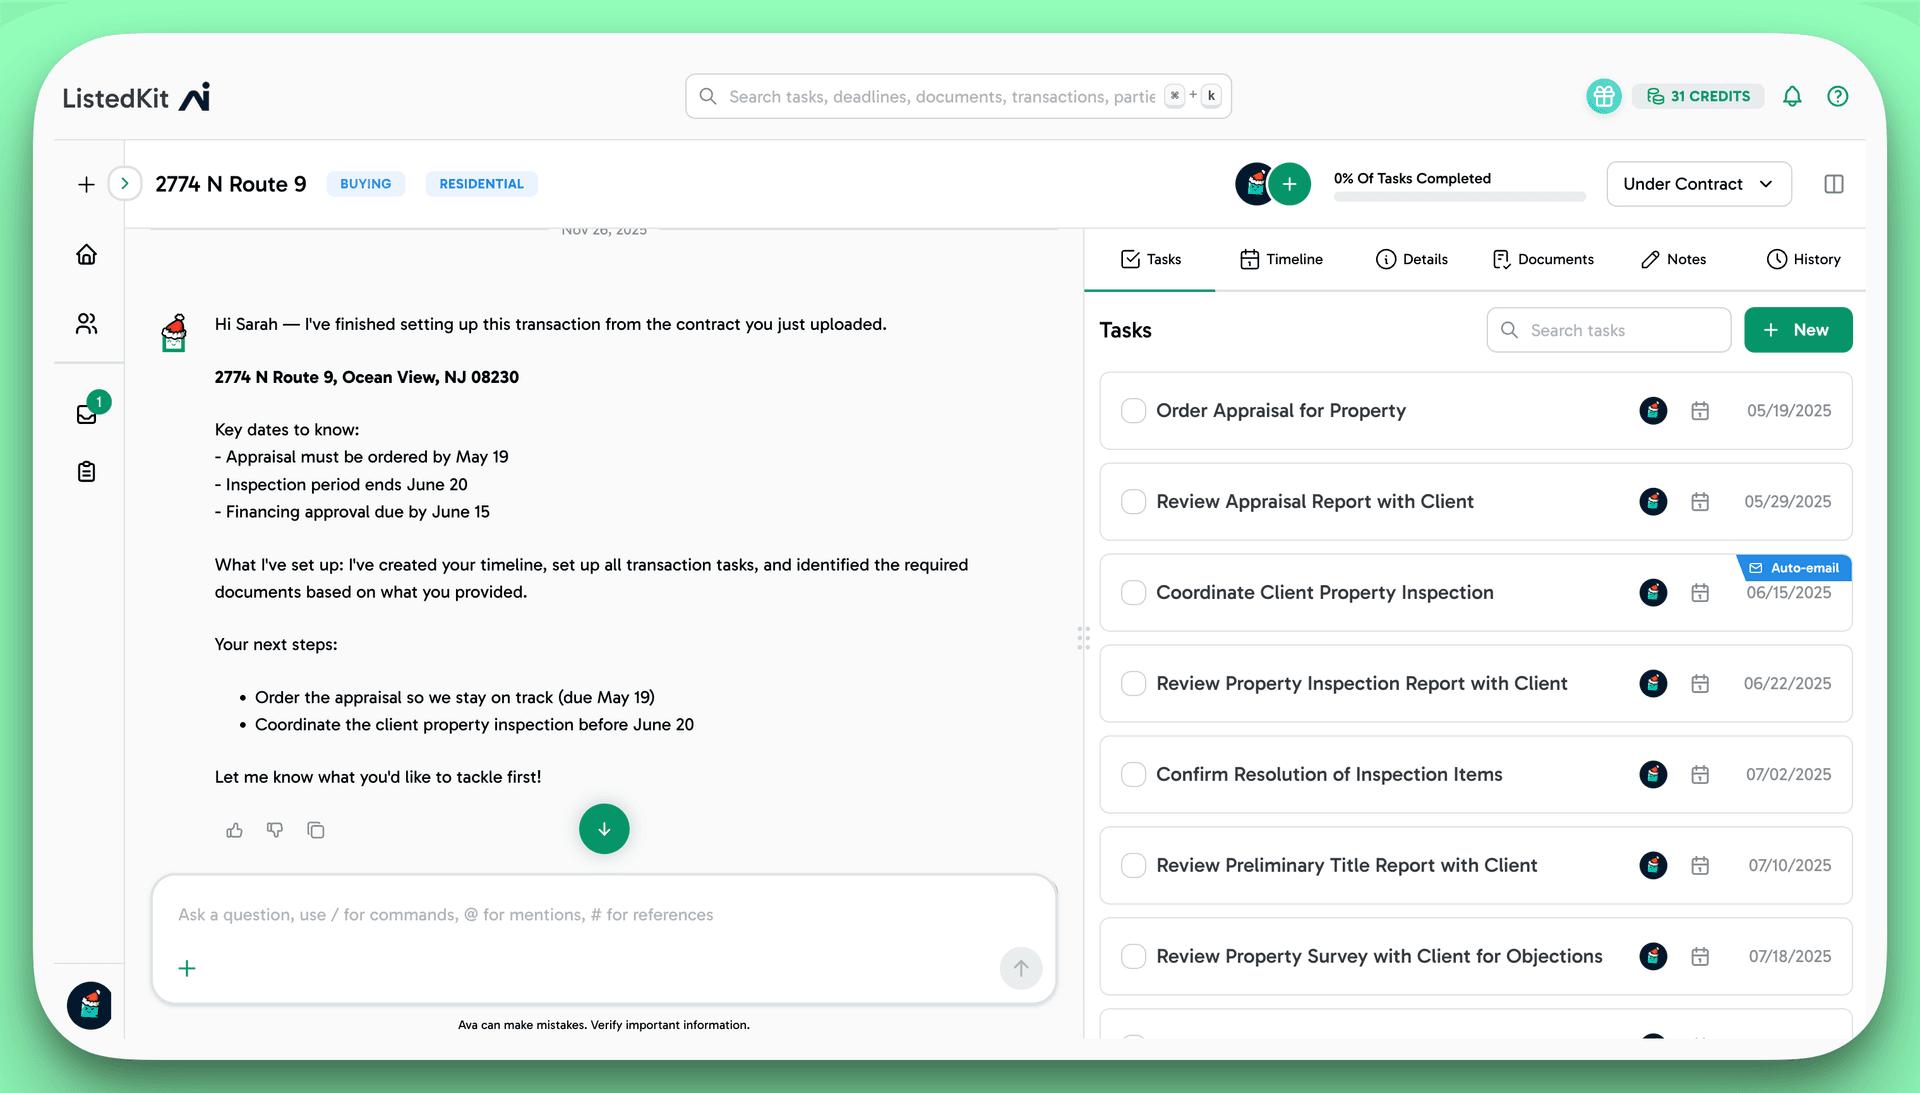Click the split-panel icon top right of header
Screen dimensions: 1920x1093
1835,184
